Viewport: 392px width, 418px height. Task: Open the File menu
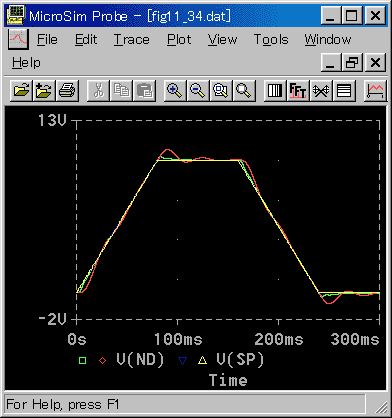coord(47,40)
